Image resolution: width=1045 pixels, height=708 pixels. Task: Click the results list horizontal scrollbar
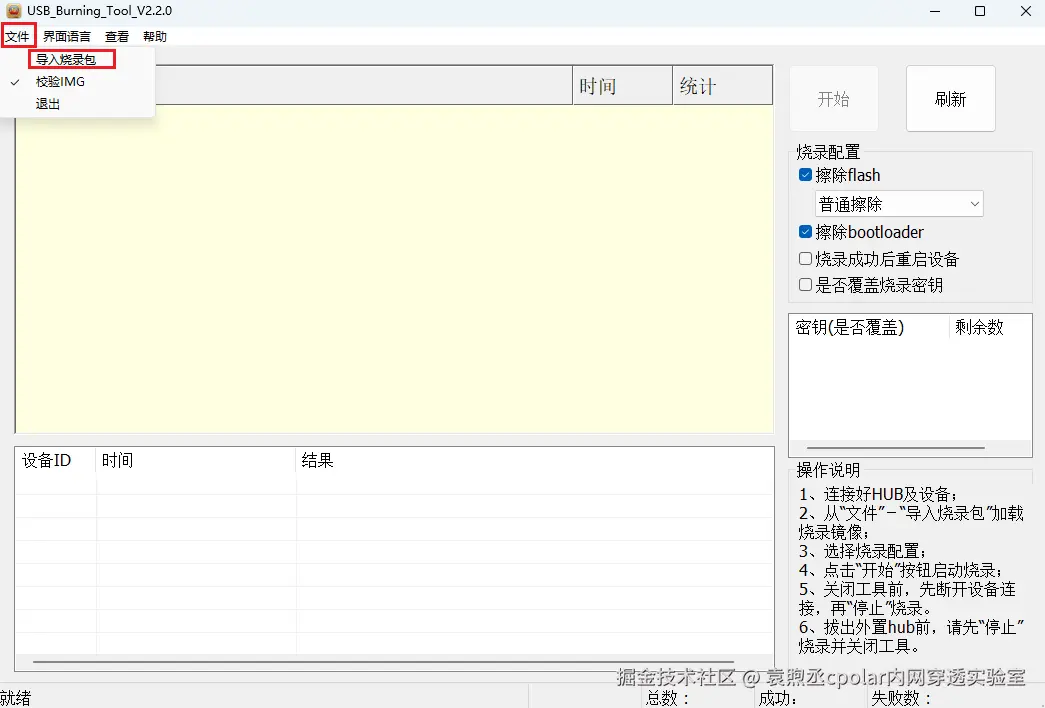[383, 662]
